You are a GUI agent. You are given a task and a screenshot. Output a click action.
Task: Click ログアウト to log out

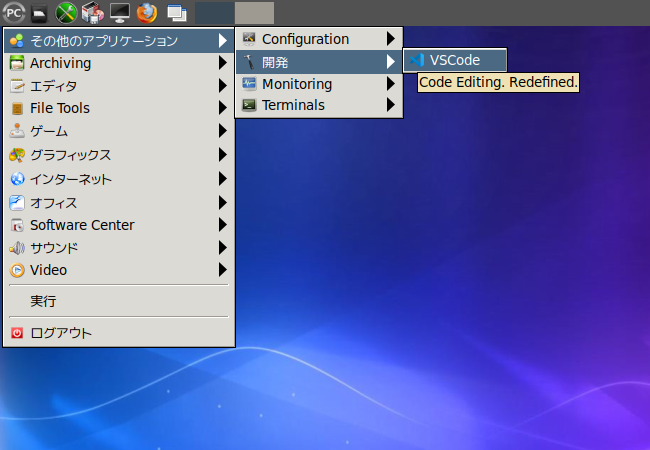click(119, 333)
